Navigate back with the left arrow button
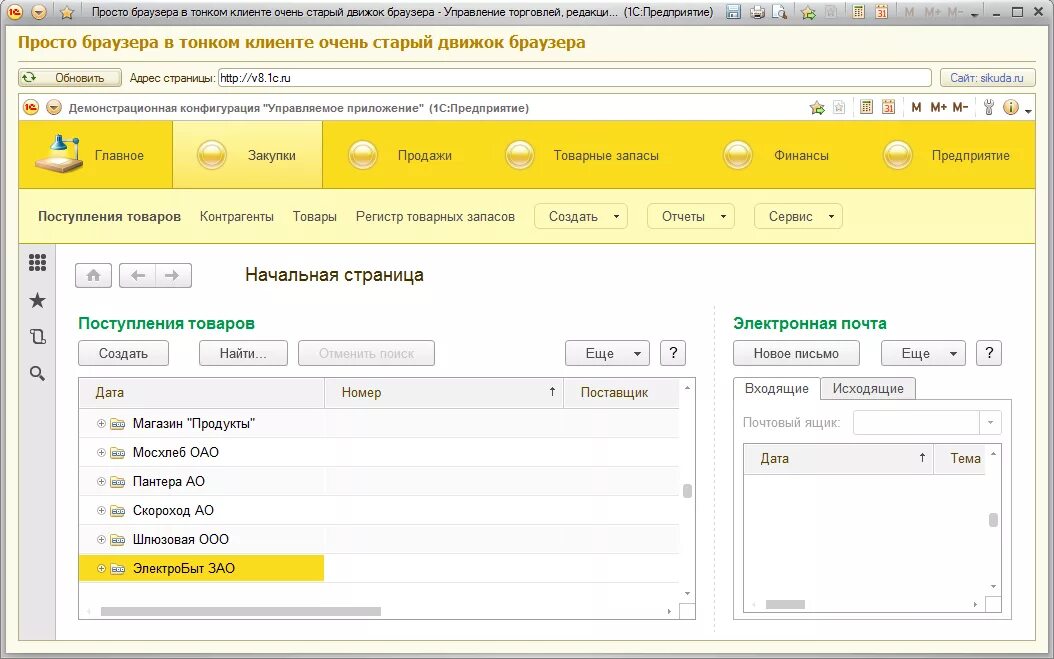 pos(138,275)
